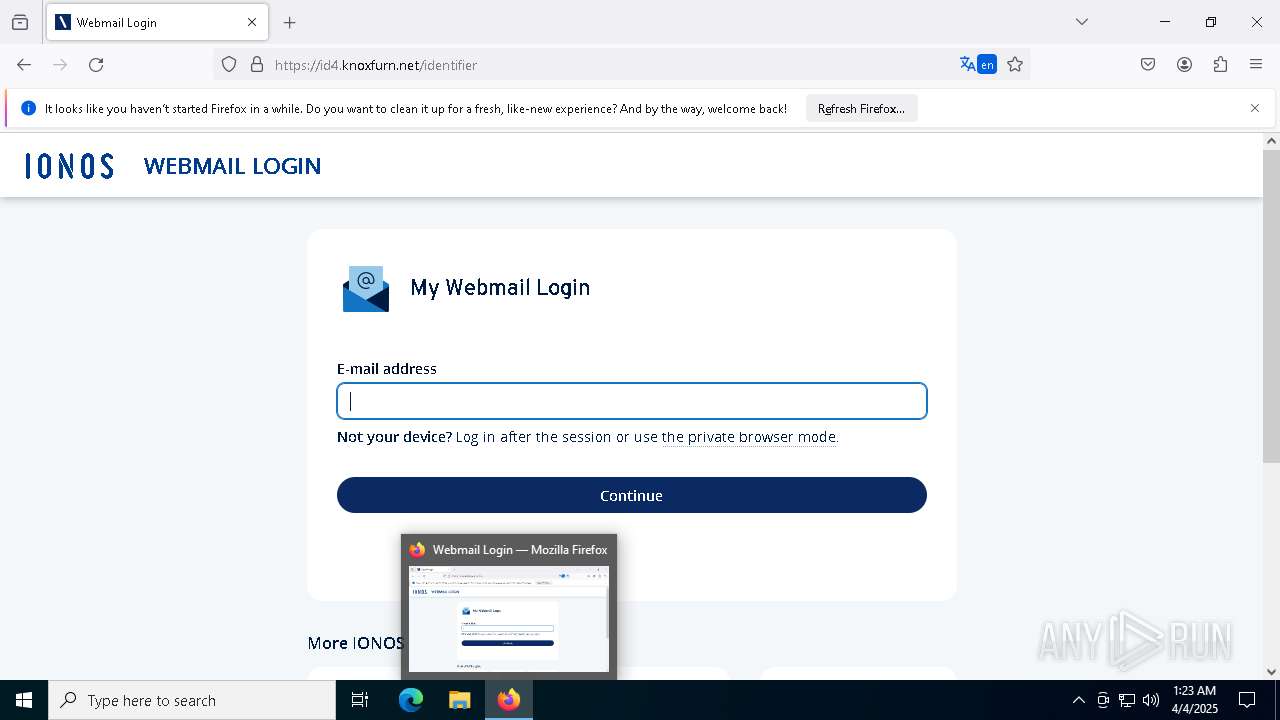Click the WEBMAIL LOGIN header text
Image resolution: width=1280 pixels, height=720 pixels.
click(232, 166)
